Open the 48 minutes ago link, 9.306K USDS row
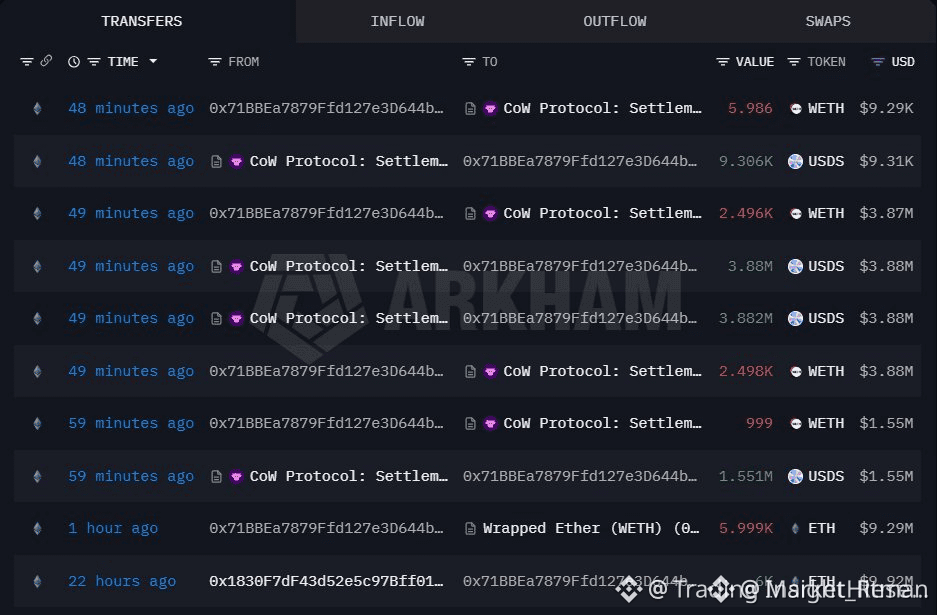Screen dimensions: 937x615 tap(131, 161)
